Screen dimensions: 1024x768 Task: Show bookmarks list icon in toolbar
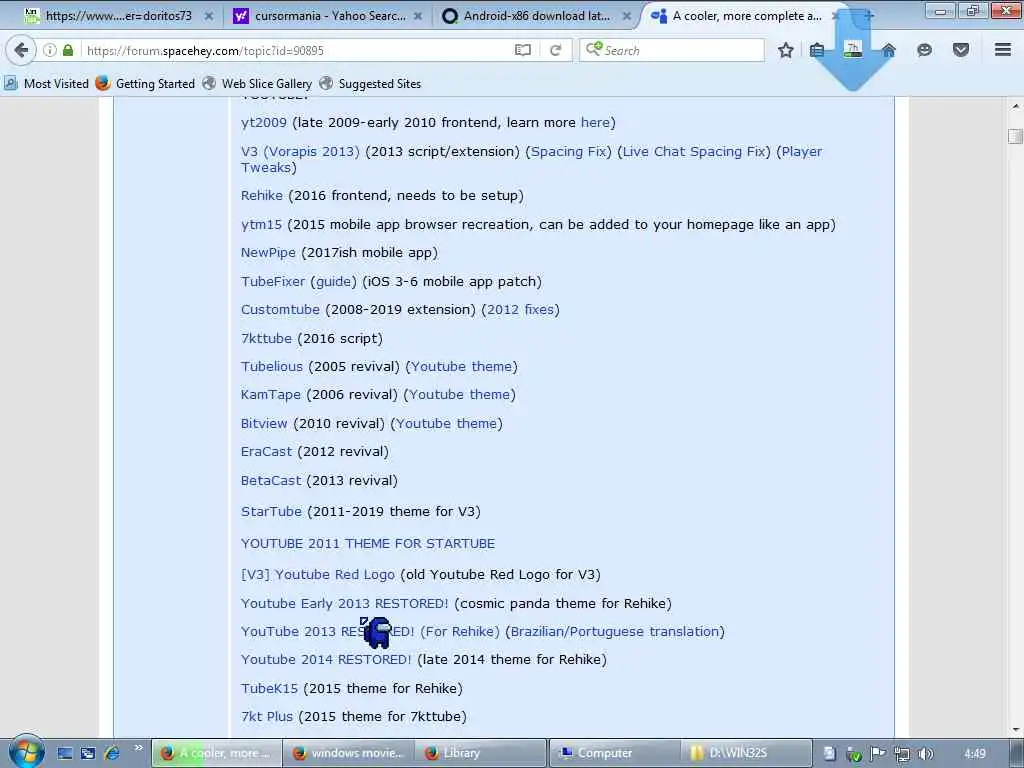click(x=817, y=50)
